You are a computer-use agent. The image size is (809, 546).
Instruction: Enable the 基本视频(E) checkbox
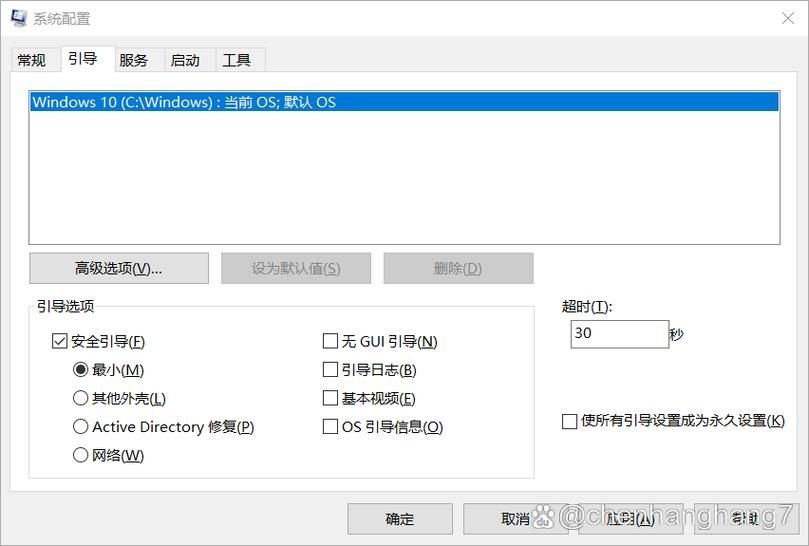(x=330, y=398)
